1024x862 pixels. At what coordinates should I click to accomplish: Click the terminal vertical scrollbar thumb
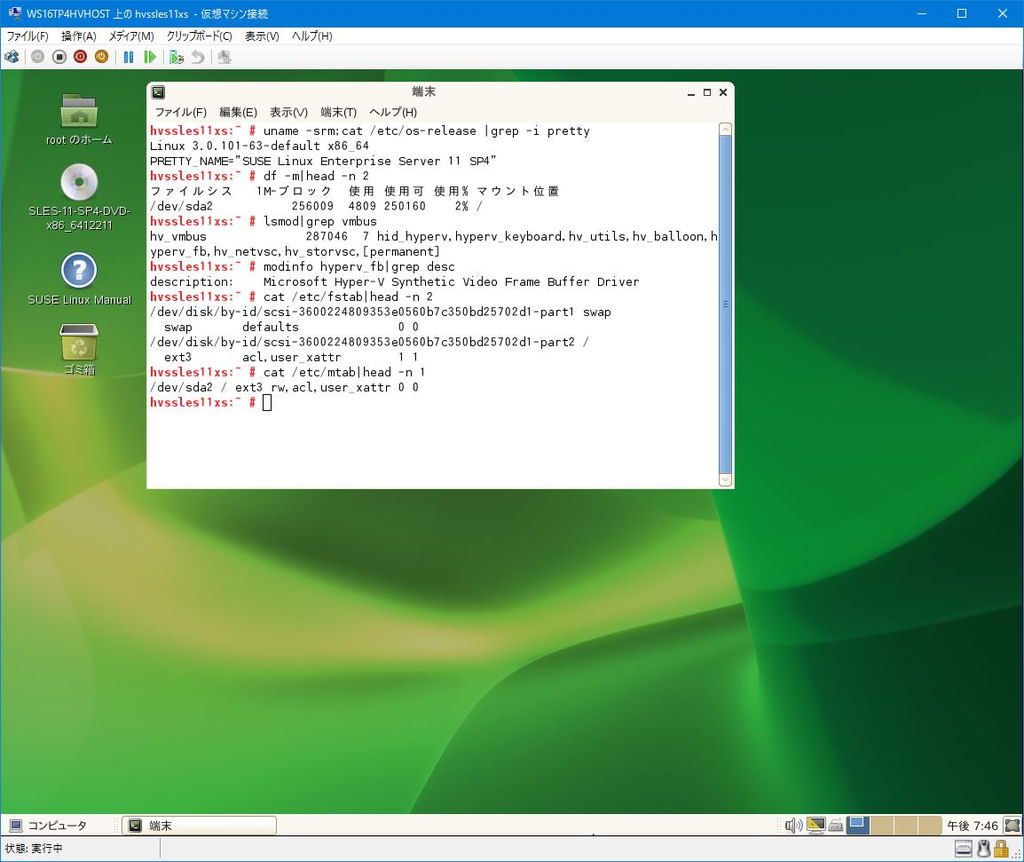coord(725,304)
